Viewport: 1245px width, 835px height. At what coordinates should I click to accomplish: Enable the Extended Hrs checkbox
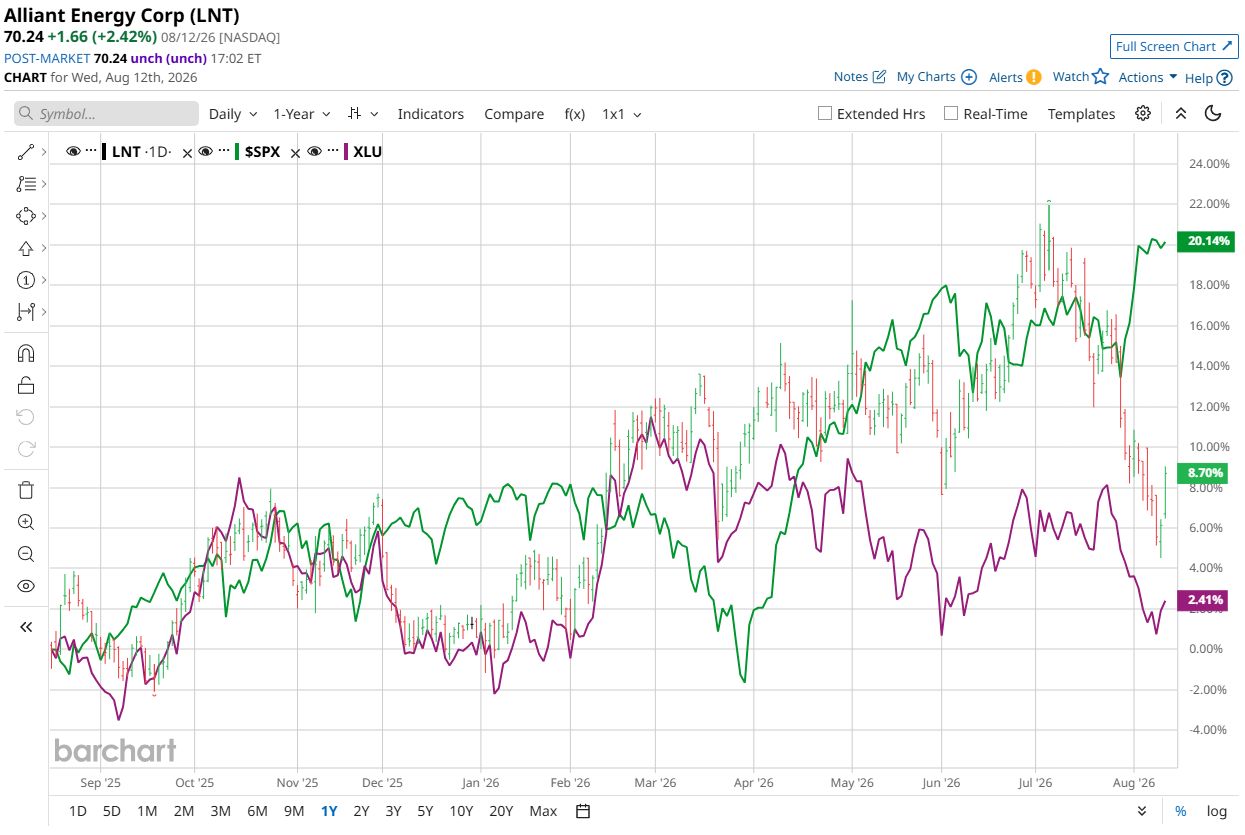coord(825,113)
